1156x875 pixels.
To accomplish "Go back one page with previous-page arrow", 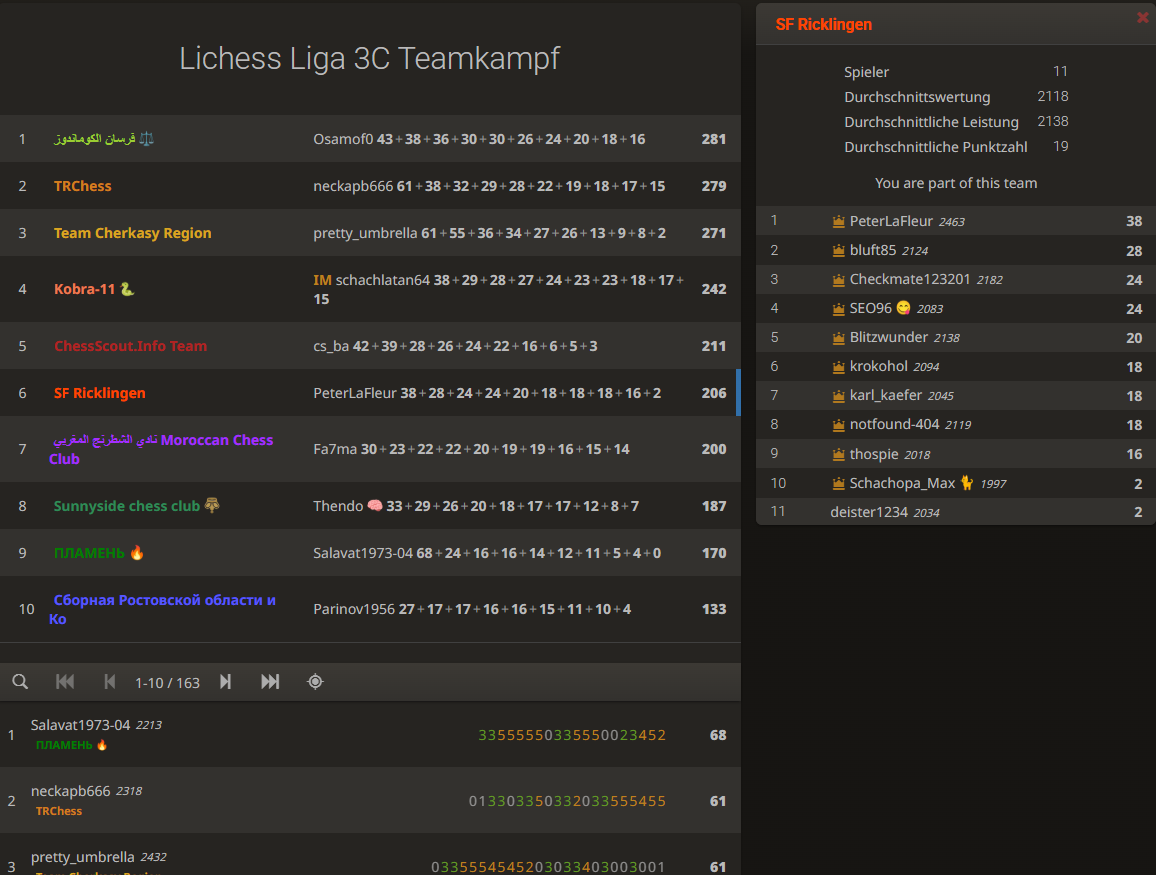I will pos(110,681).
